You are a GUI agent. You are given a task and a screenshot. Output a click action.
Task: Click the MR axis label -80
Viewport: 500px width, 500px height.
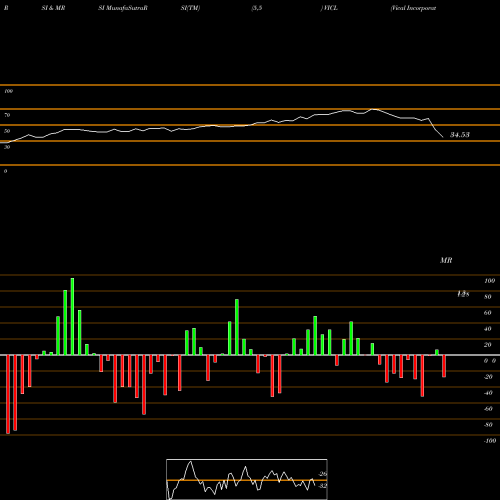click(488, 425)
